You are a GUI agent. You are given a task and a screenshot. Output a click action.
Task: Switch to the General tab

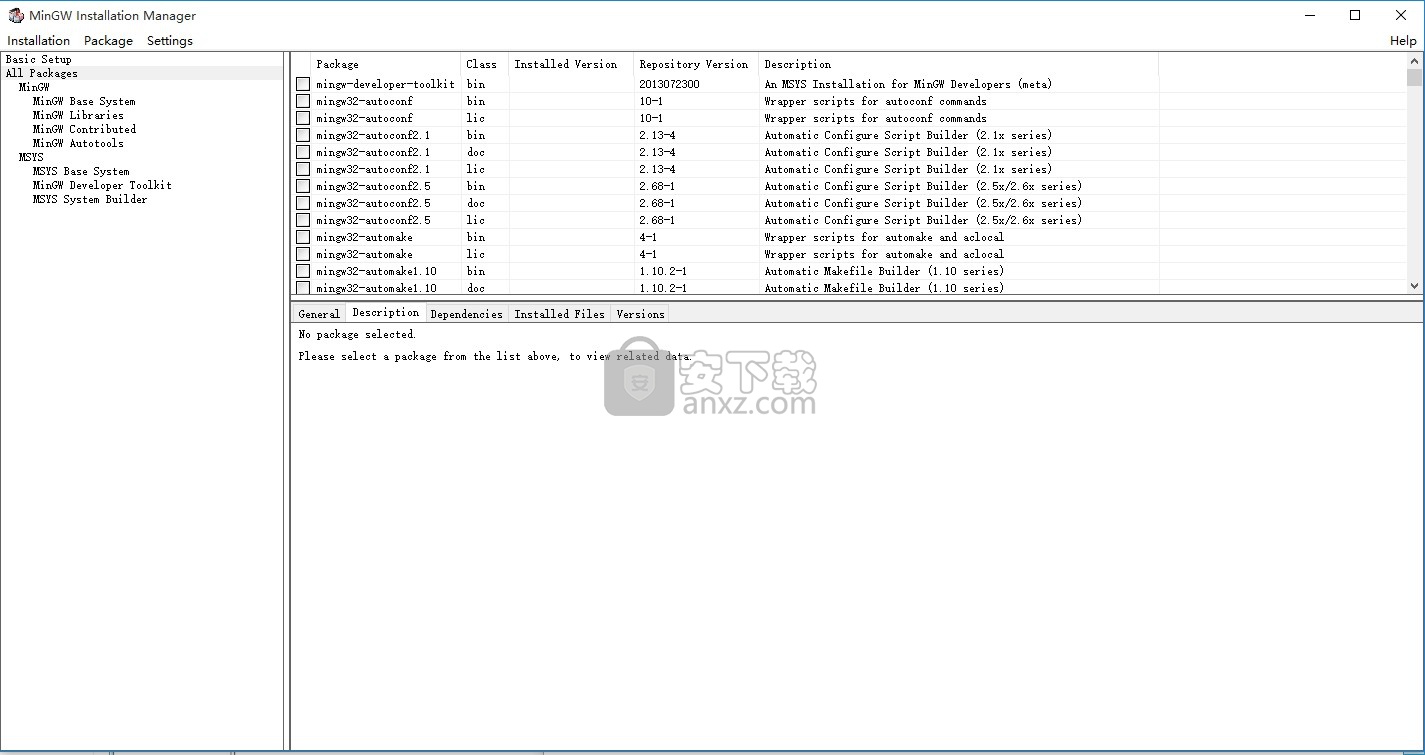pyautogui.click(x=319, y=314)
